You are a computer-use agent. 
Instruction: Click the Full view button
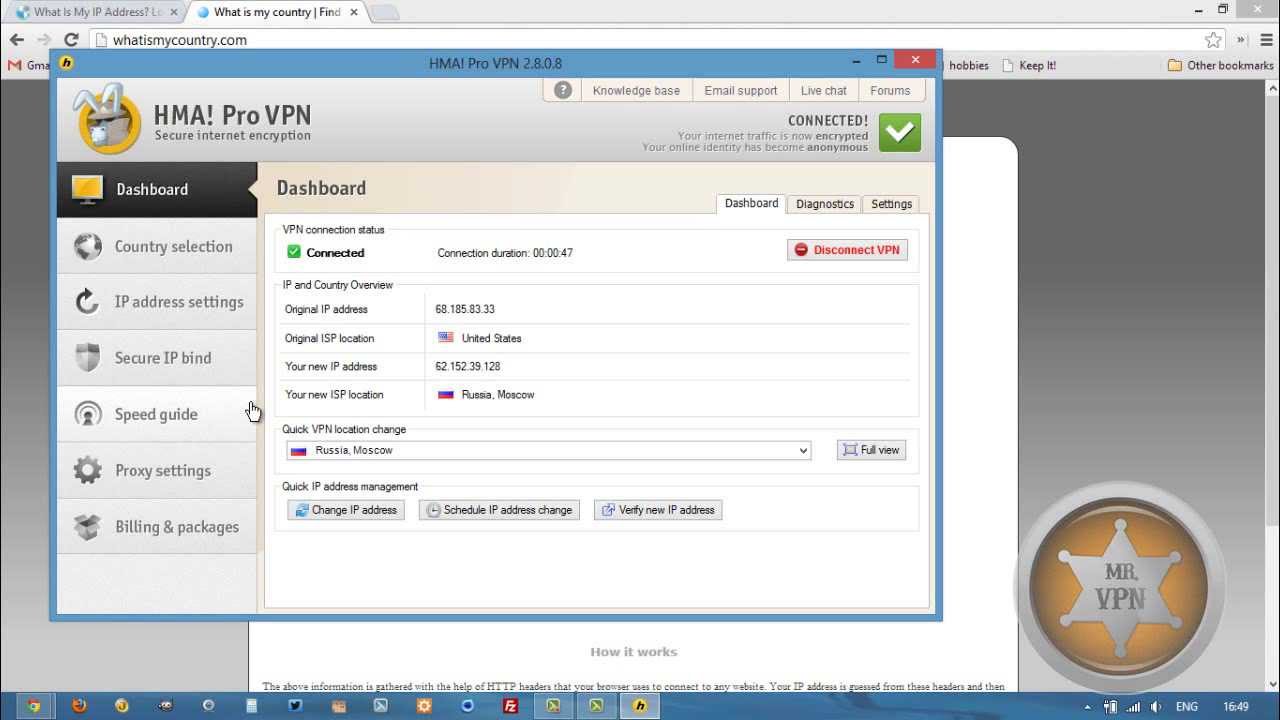[x=871, y=450]
